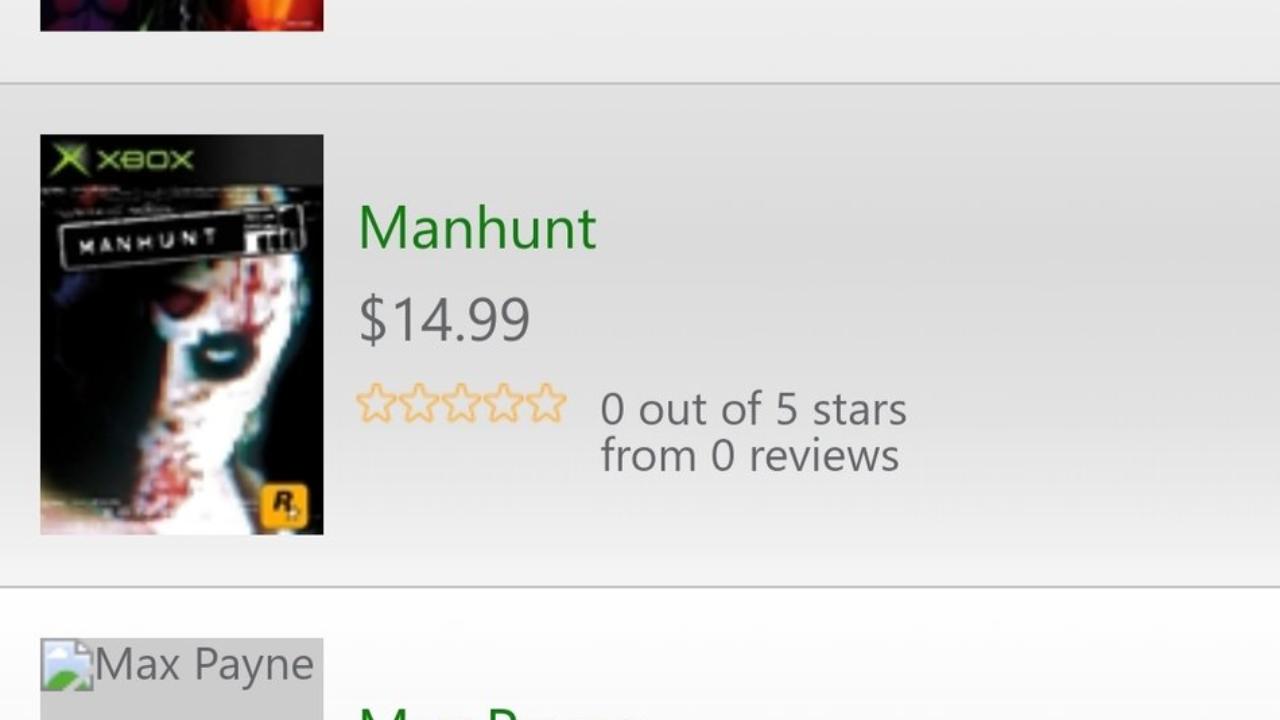The height and width of the screenshot is (720, 1280).
Task: Click the "0 out of 5 stars" text
Action: pos(753,409)
